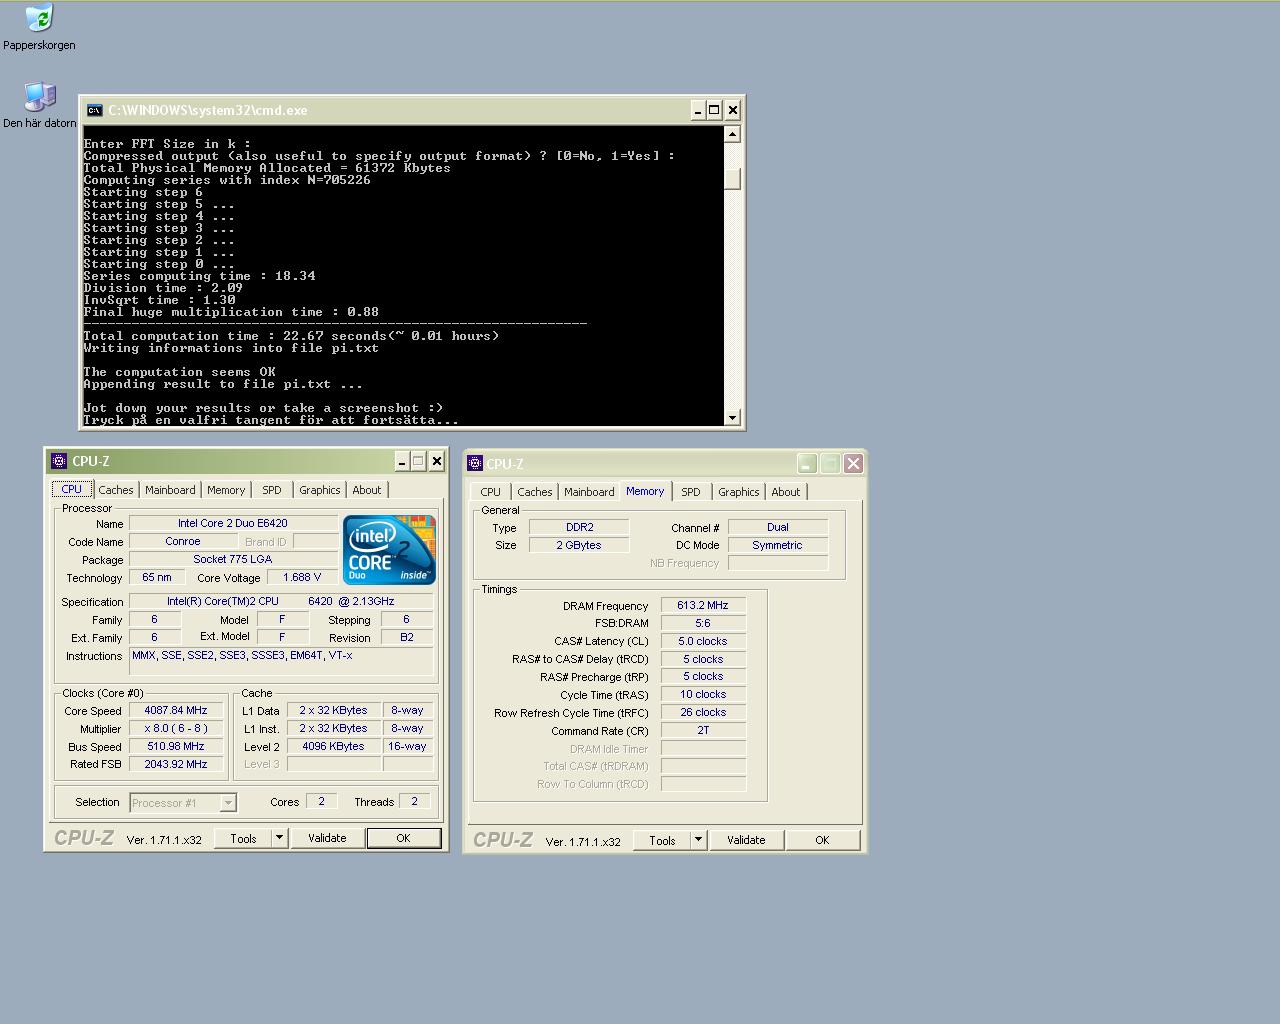Click the CAS# Latency value 5.0 clocks
The height and width of the screenshot is (1024, 1280).
[703, 641]
